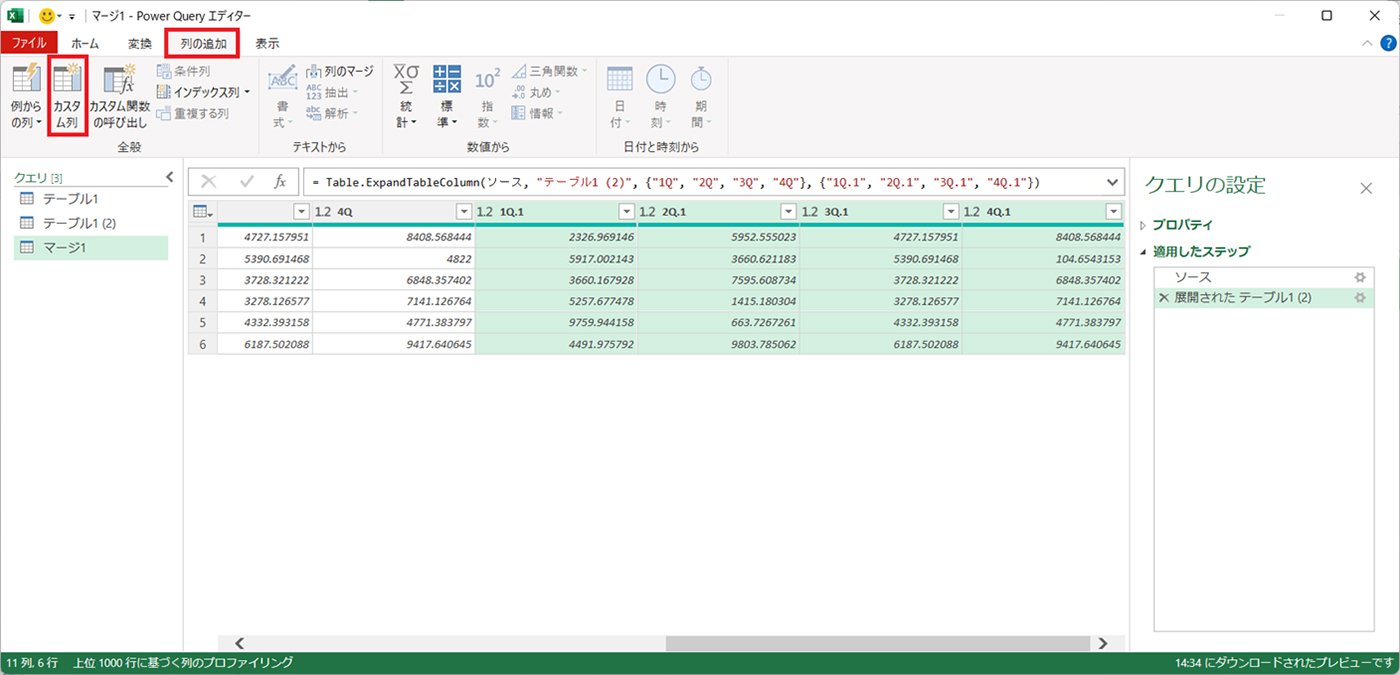Click 重複する列 duplicate column

[193, 113]
